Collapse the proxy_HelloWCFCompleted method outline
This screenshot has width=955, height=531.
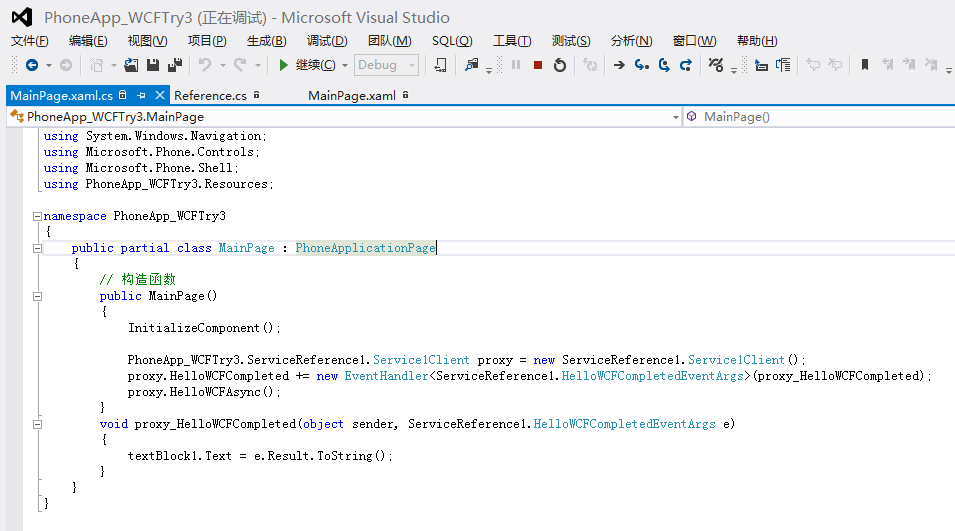[x=37, y=424]
